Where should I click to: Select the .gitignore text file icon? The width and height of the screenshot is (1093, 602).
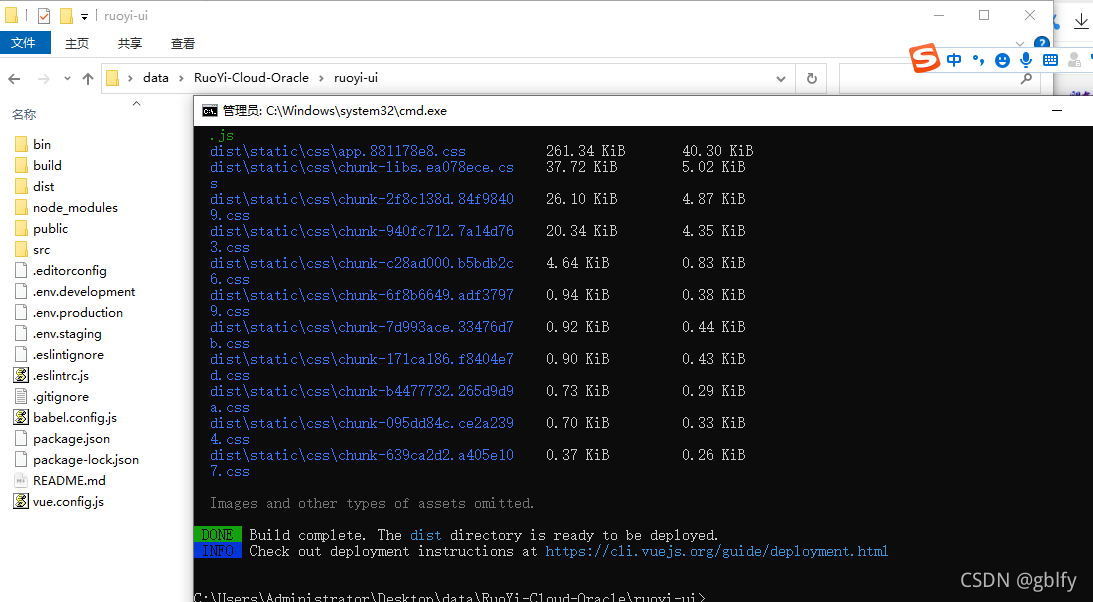(x=21, y=396)
